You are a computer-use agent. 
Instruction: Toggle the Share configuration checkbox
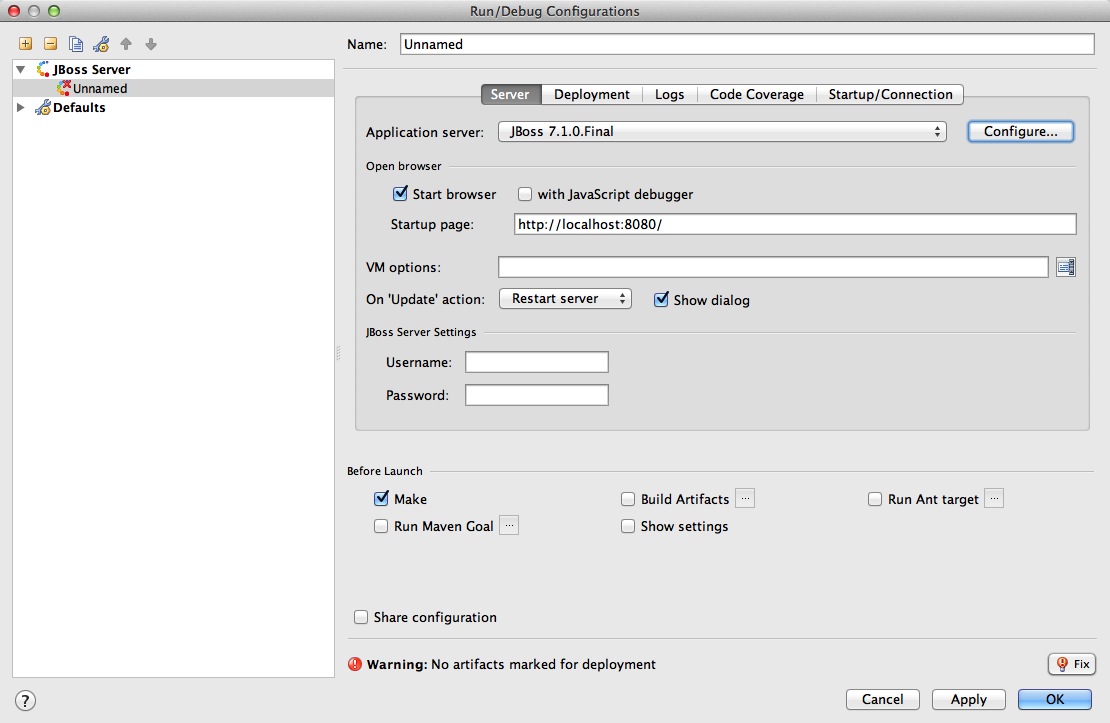(x=362, y=617)
